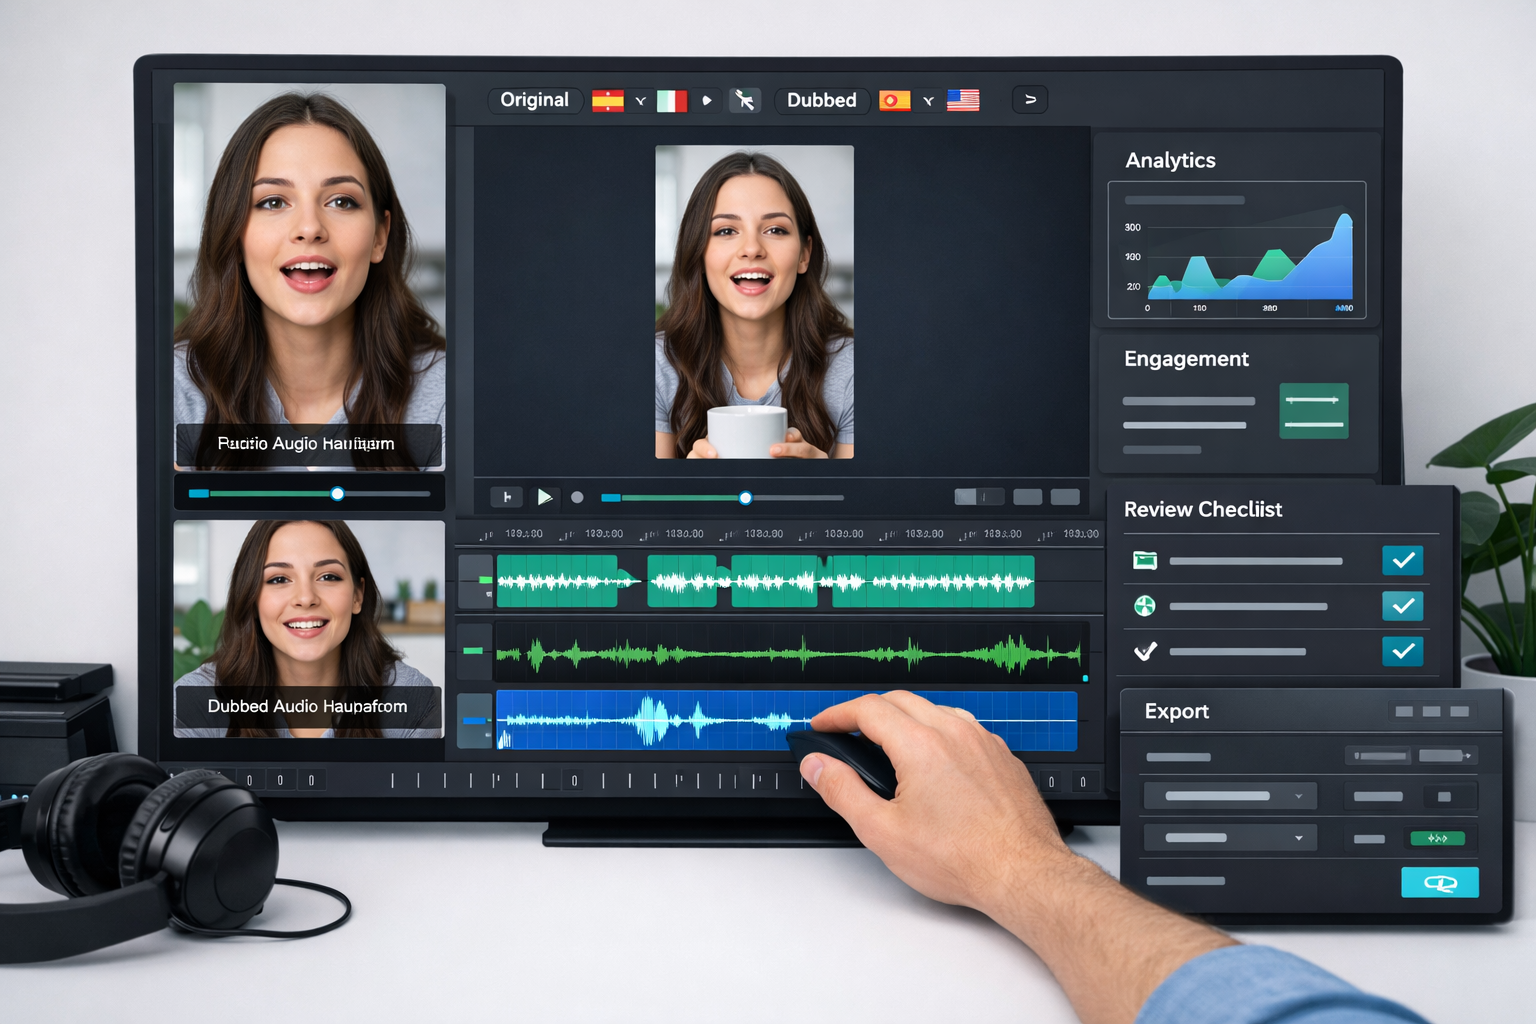Click the Analytics area chart
The width and height of the screenshot is (1536, 1024).
[1237, 251]
